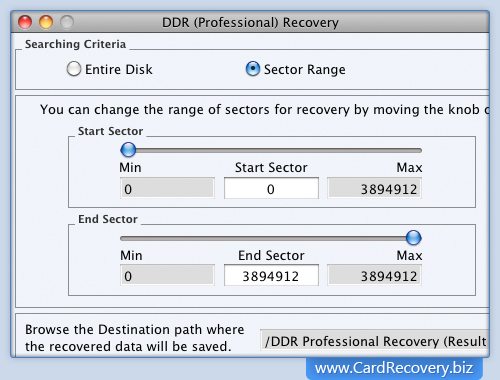Click the End Sector value input field
The width and height of the screenshot is (500, 380).
click(x=271, y=275)
